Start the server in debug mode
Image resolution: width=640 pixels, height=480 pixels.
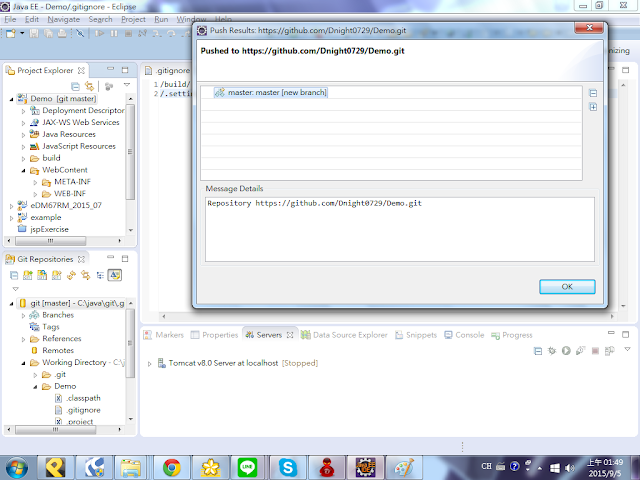pos(552,351)
